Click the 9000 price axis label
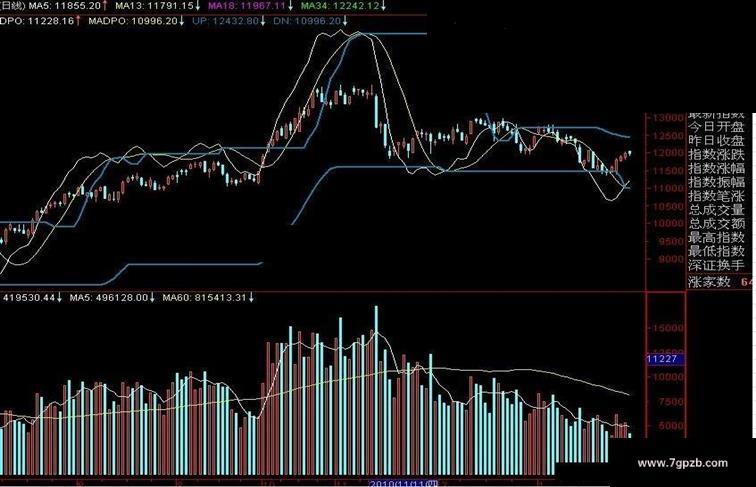 [671, 259]
